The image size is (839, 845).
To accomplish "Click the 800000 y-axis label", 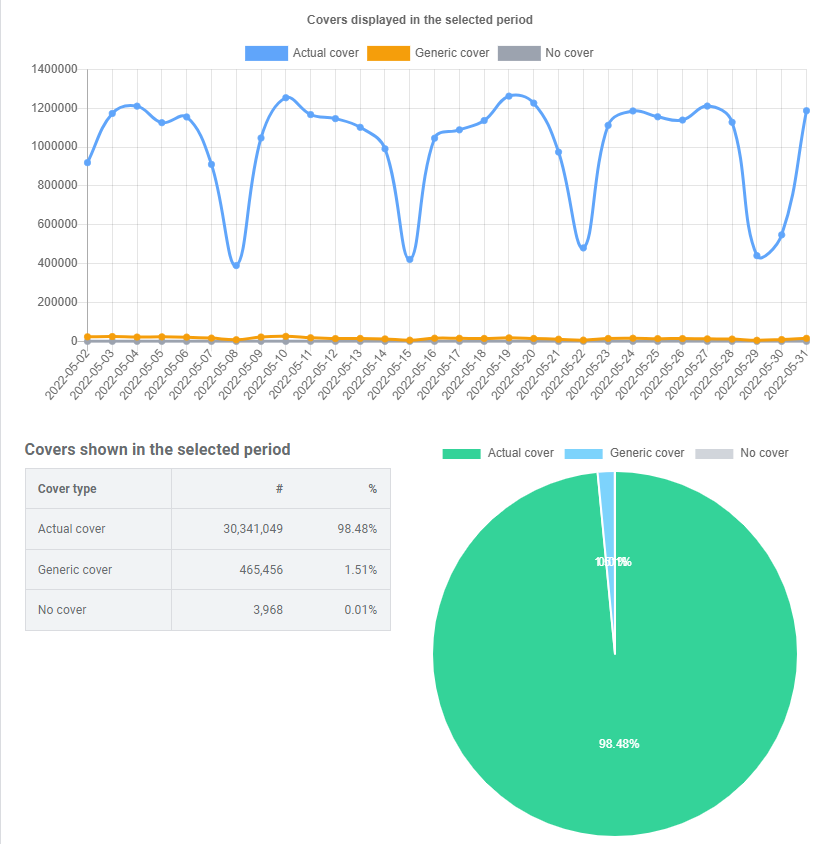I will pos(57,185).
